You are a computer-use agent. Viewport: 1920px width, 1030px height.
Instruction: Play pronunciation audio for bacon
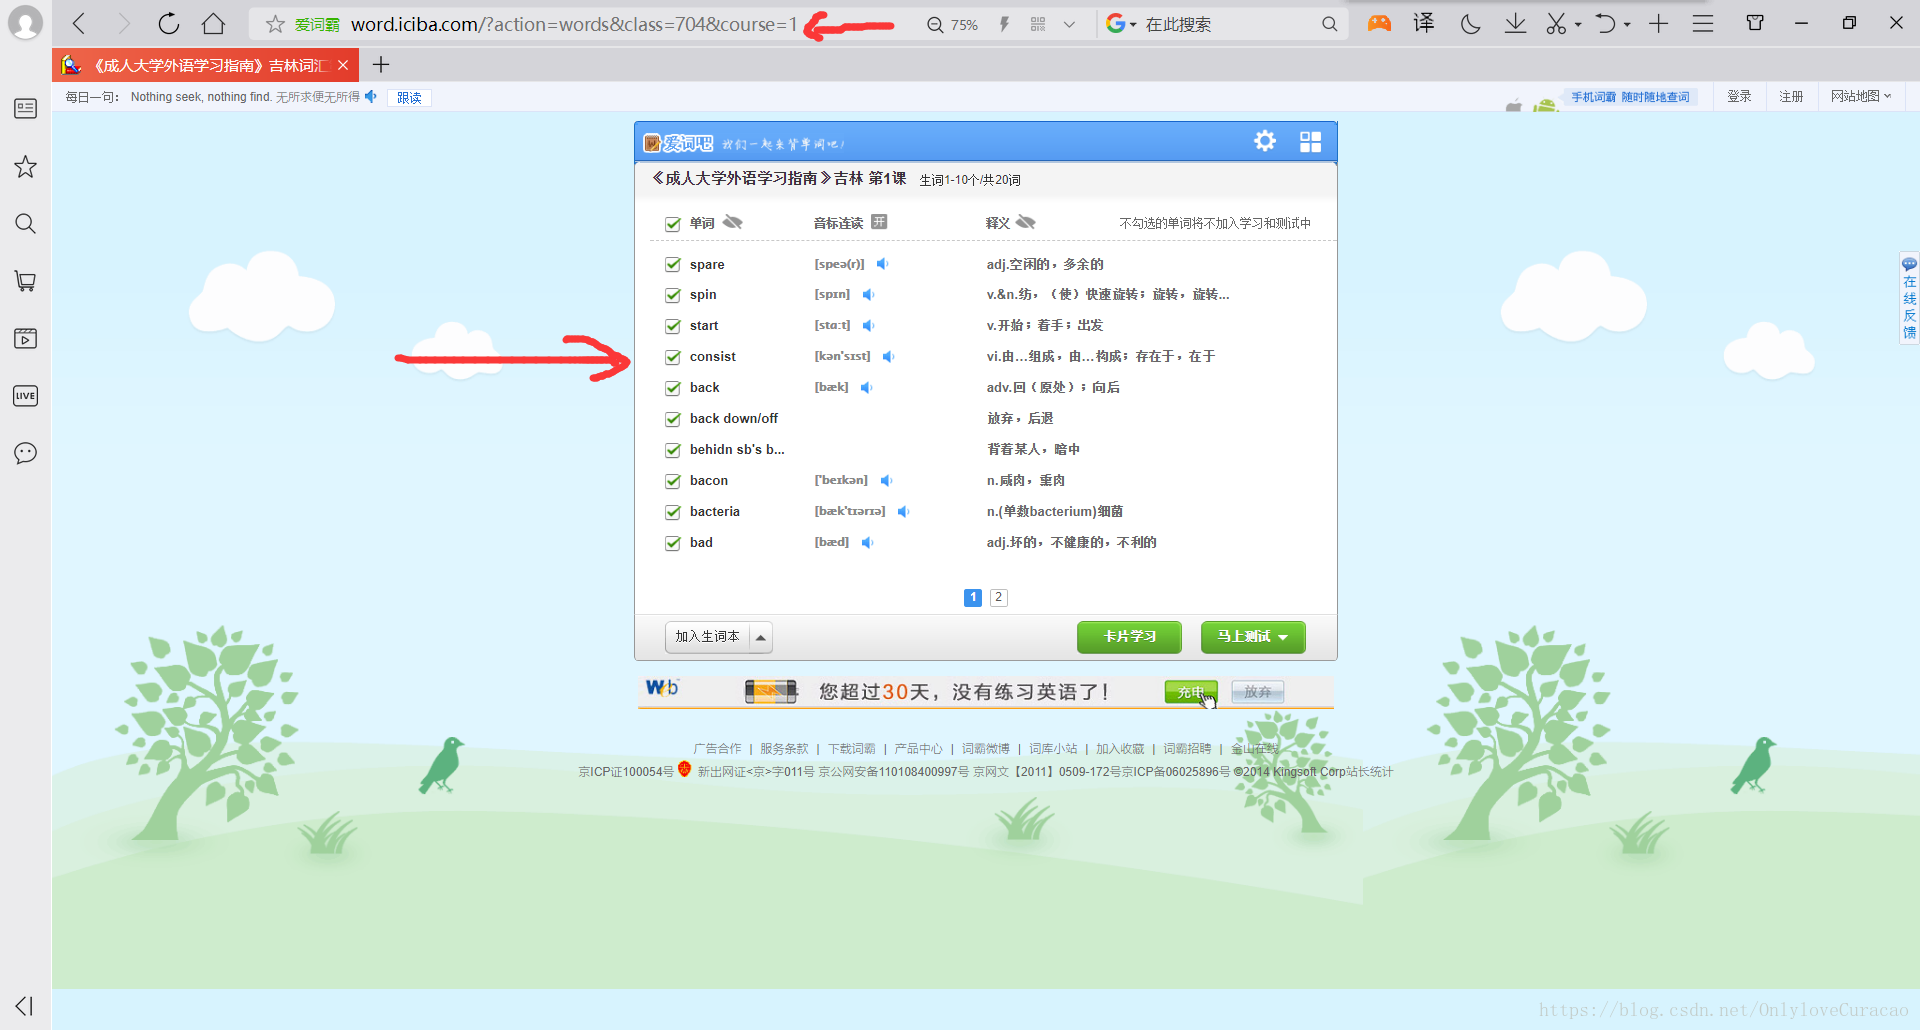pos(886,481)
